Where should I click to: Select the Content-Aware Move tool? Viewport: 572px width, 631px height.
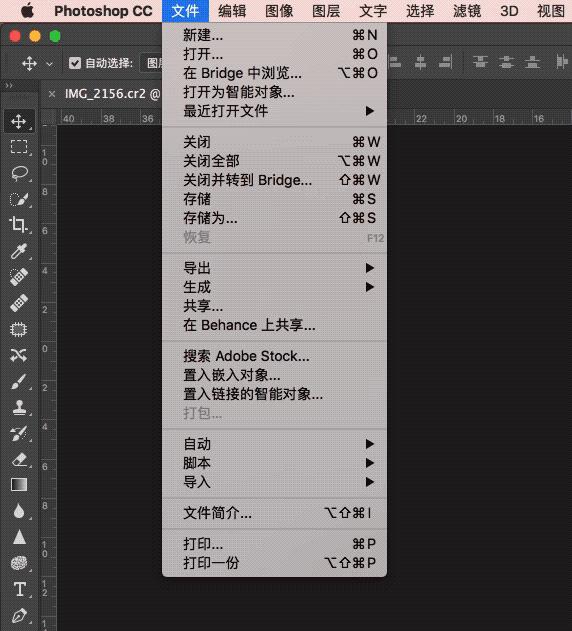19,355
